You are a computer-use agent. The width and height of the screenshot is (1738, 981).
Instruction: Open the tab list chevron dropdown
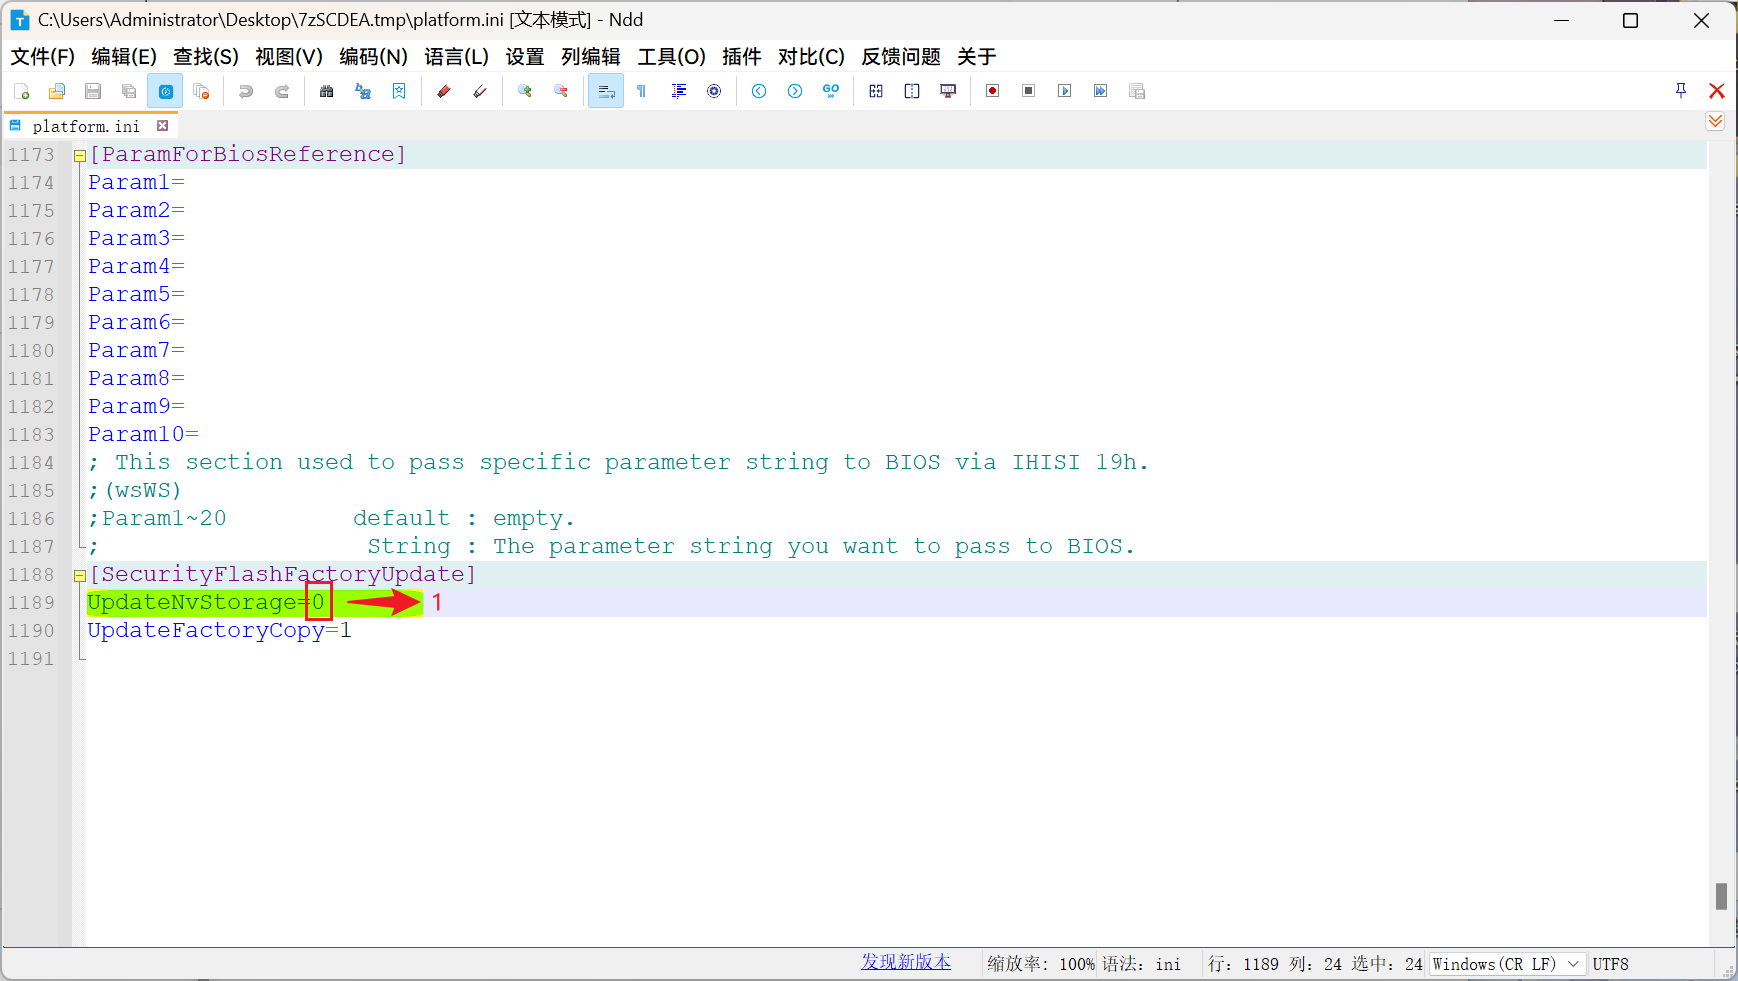click(x=1715, y=121)
